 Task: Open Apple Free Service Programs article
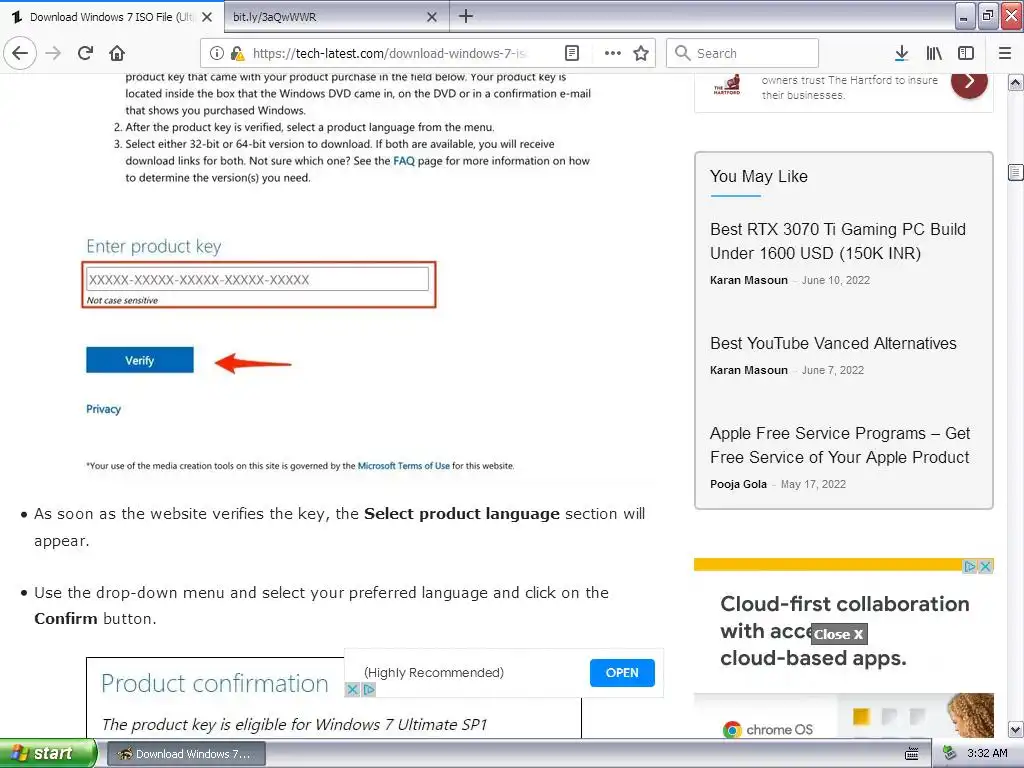840,445
